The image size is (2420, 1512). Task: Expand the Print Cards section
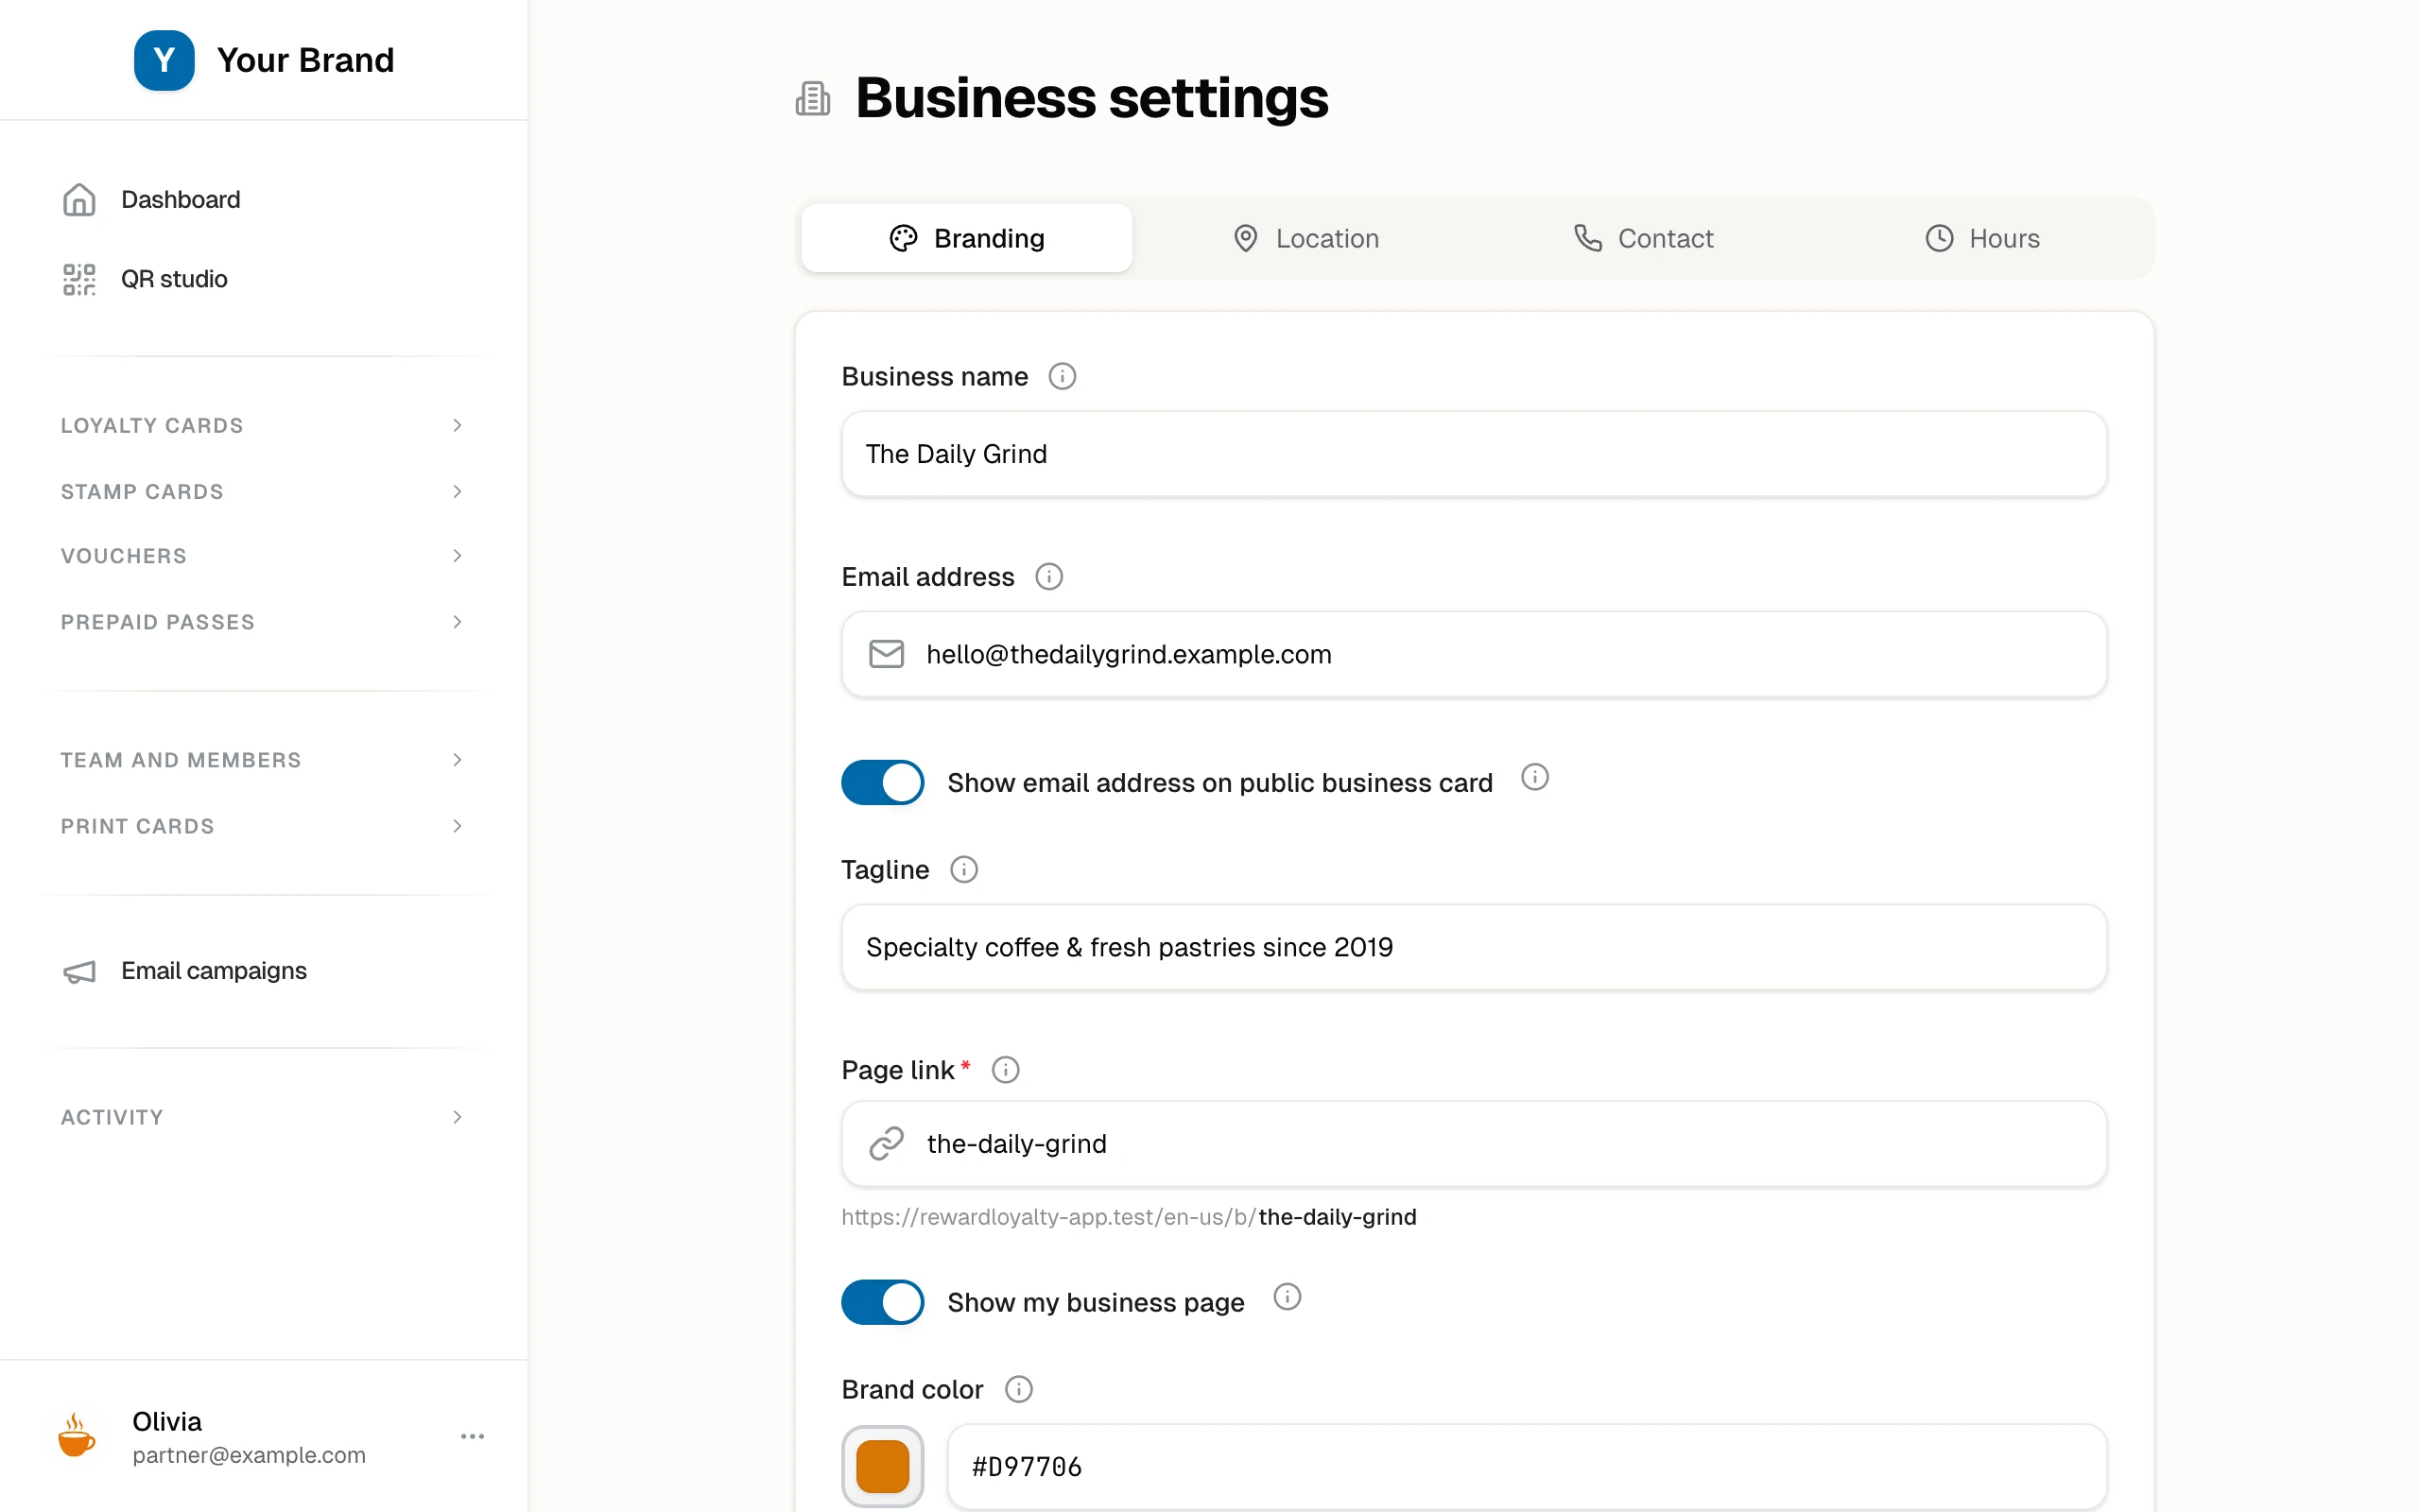click(264, 826)
